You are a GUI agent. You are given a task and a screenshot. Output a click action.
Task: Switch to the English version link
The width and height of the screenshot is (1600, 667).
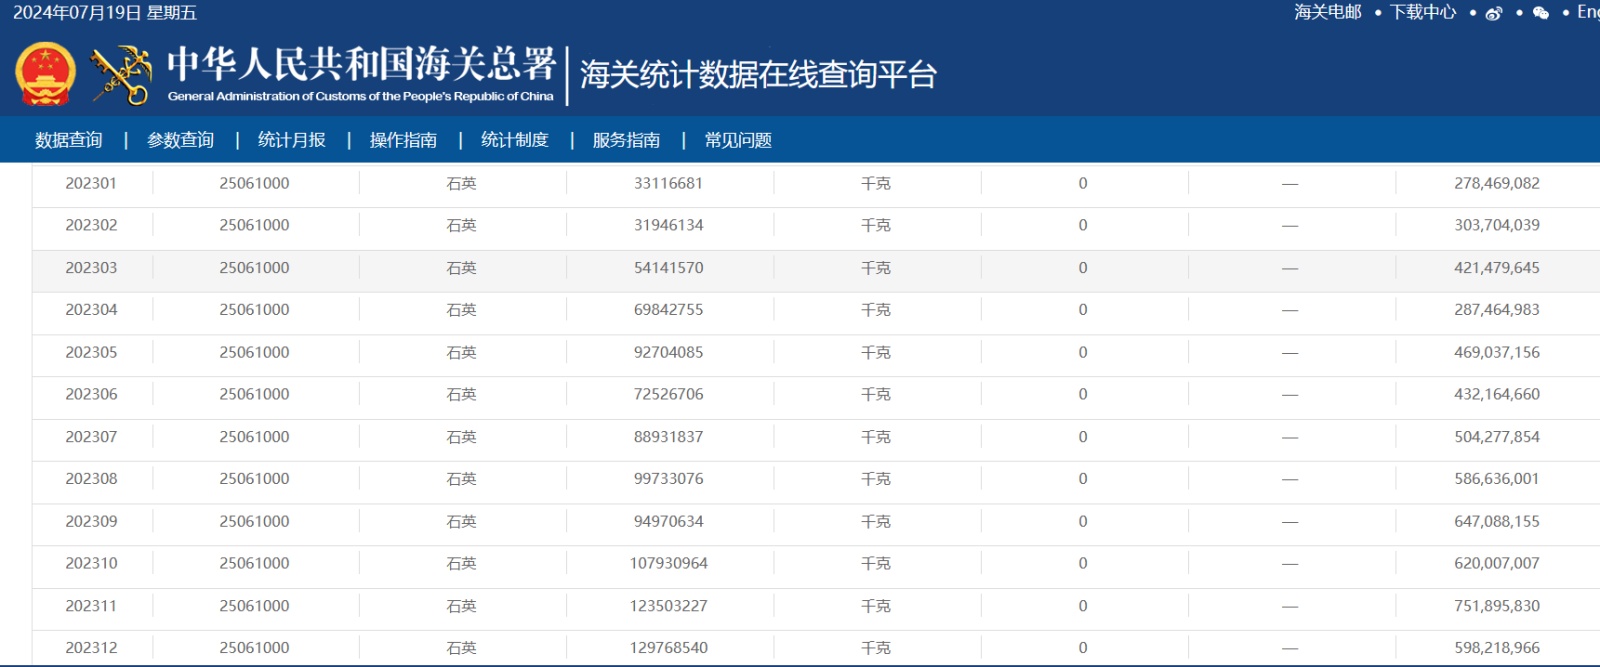pos(1587,12)
